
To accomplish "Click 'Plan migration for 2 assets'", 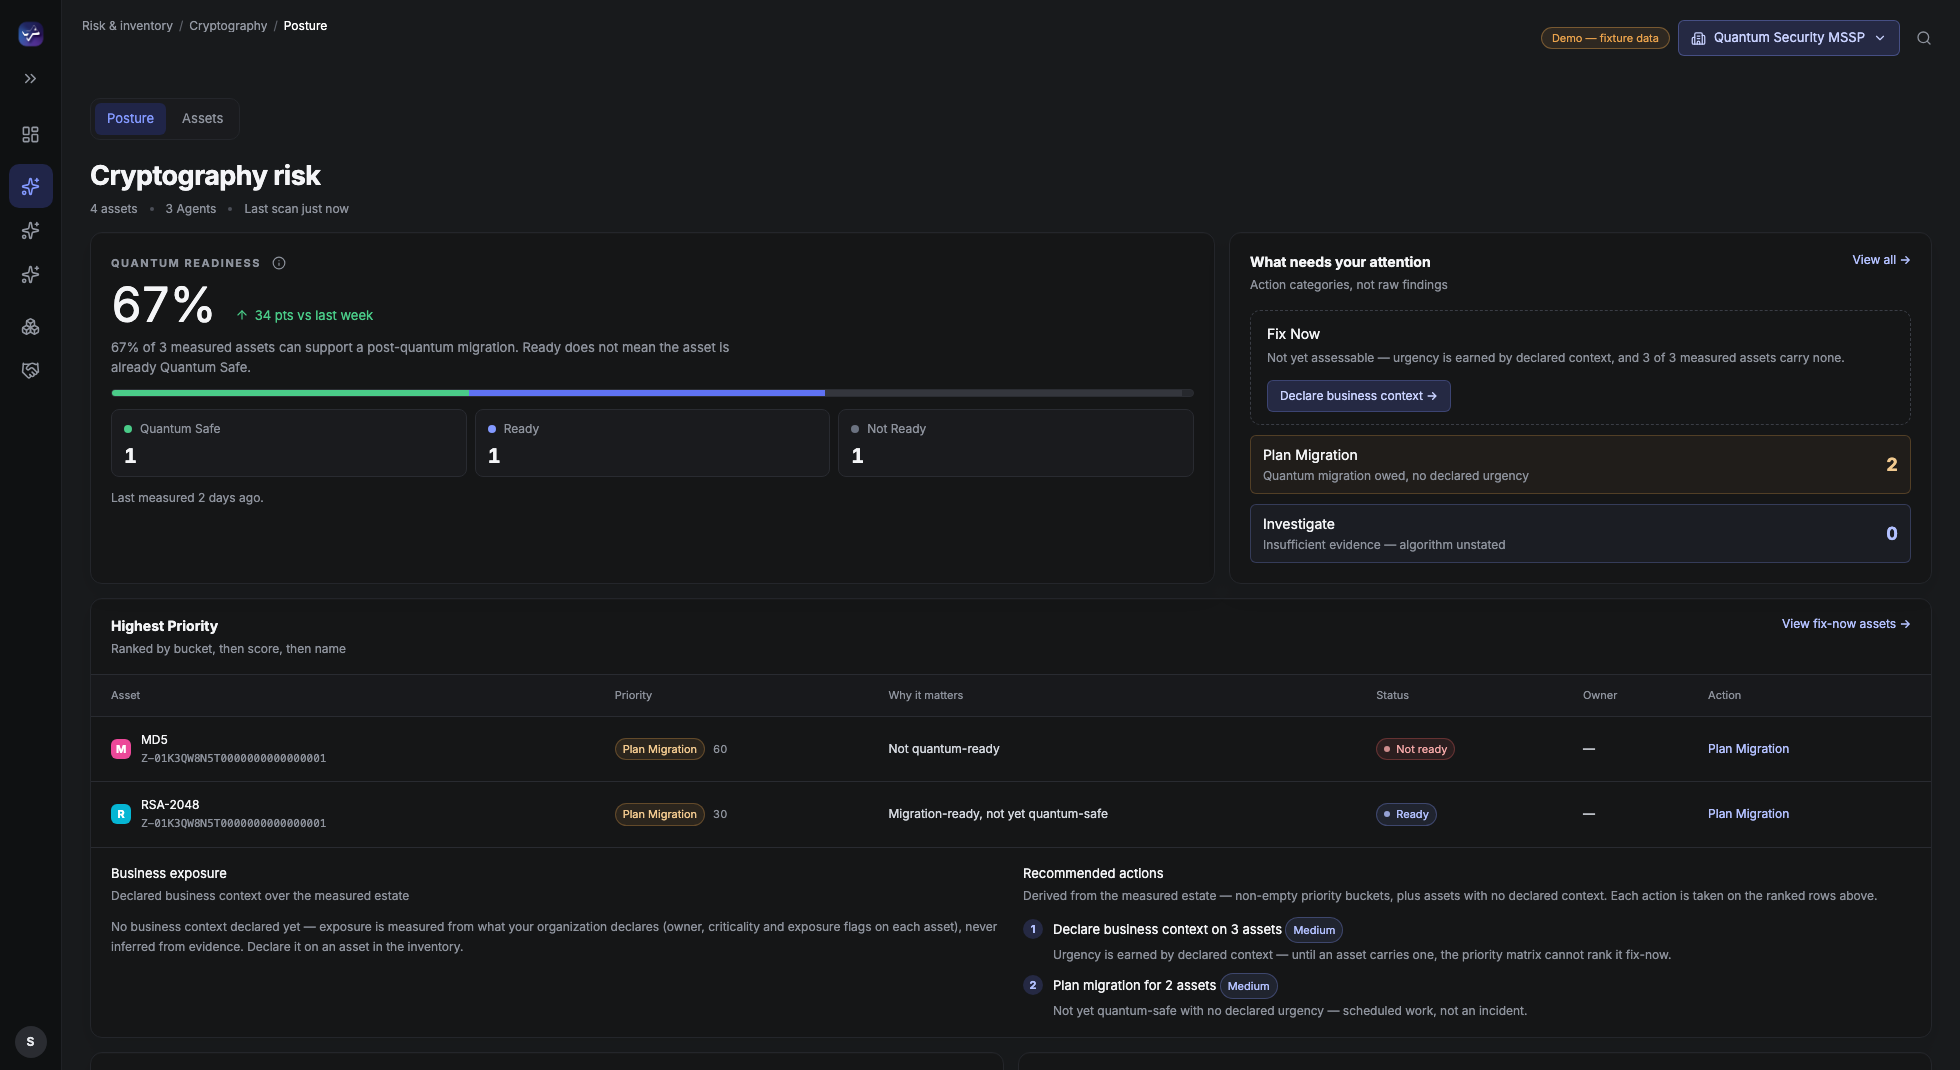I will coord(1134,985).
